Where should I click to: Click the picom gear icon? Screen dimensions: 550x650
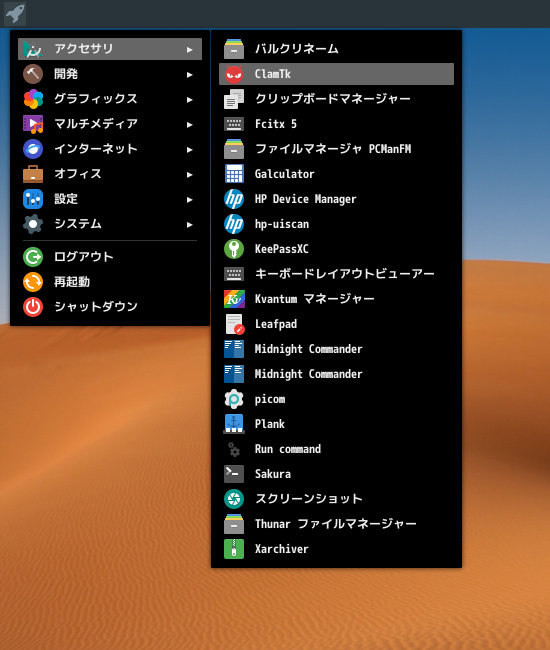point(234,399)
